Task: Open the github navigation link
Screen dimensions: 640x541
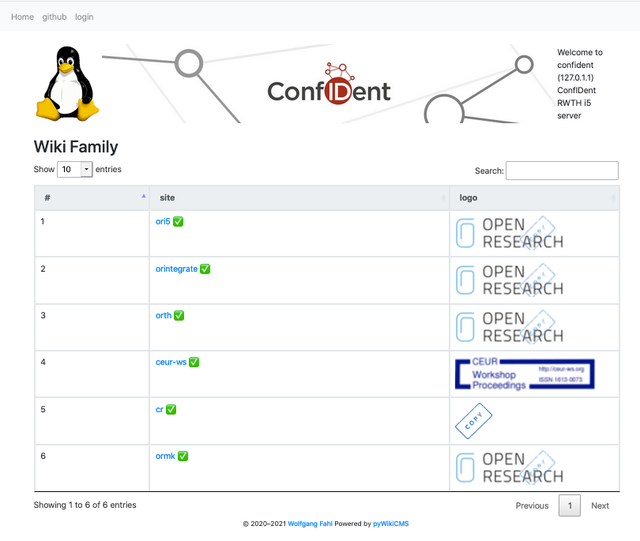Action: [x=54, y=17]
